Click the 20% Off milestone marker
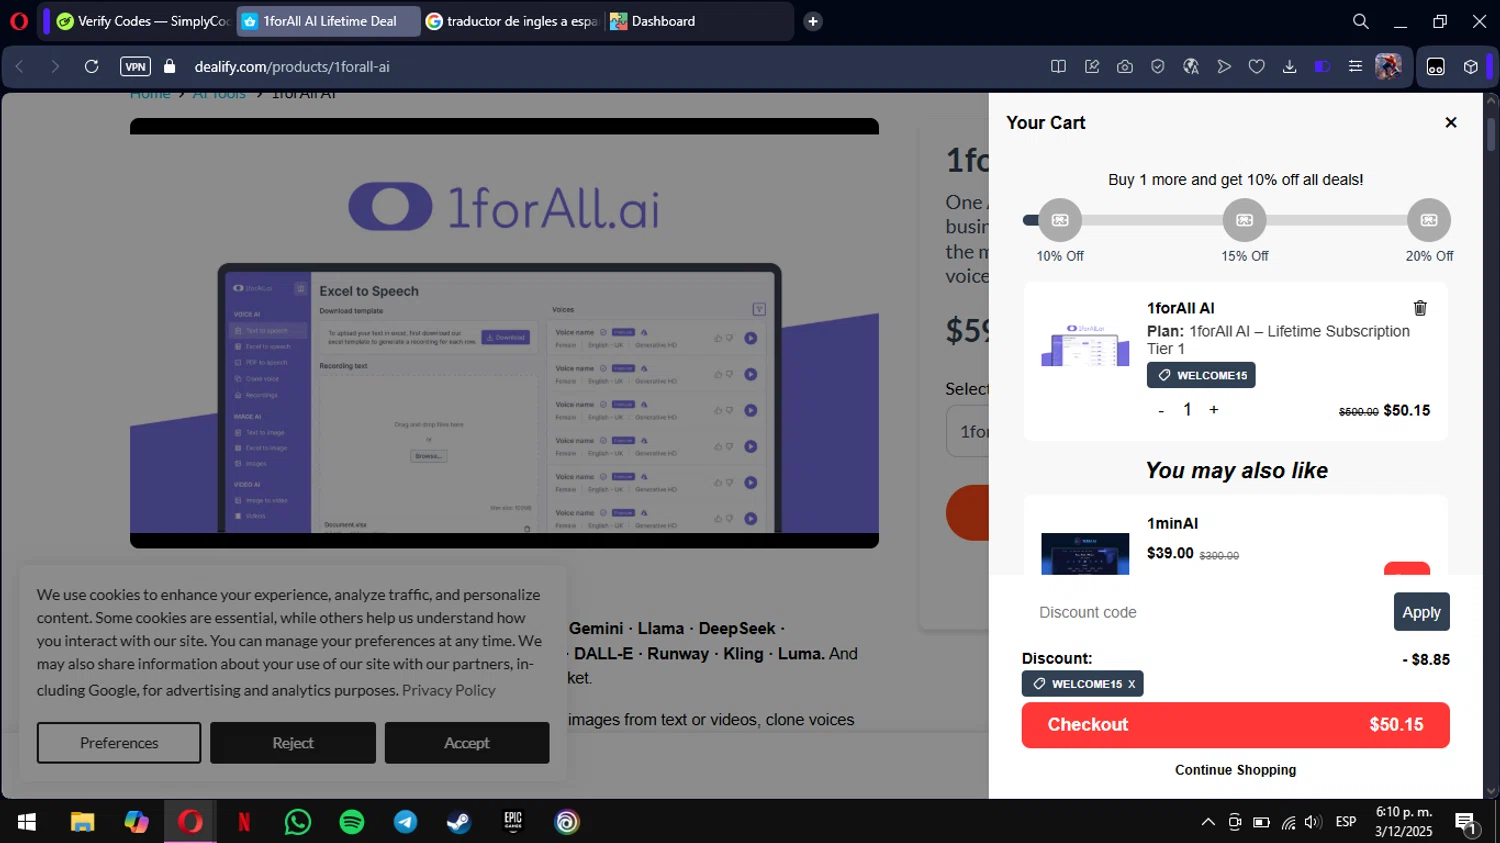 click(1429, 220)
